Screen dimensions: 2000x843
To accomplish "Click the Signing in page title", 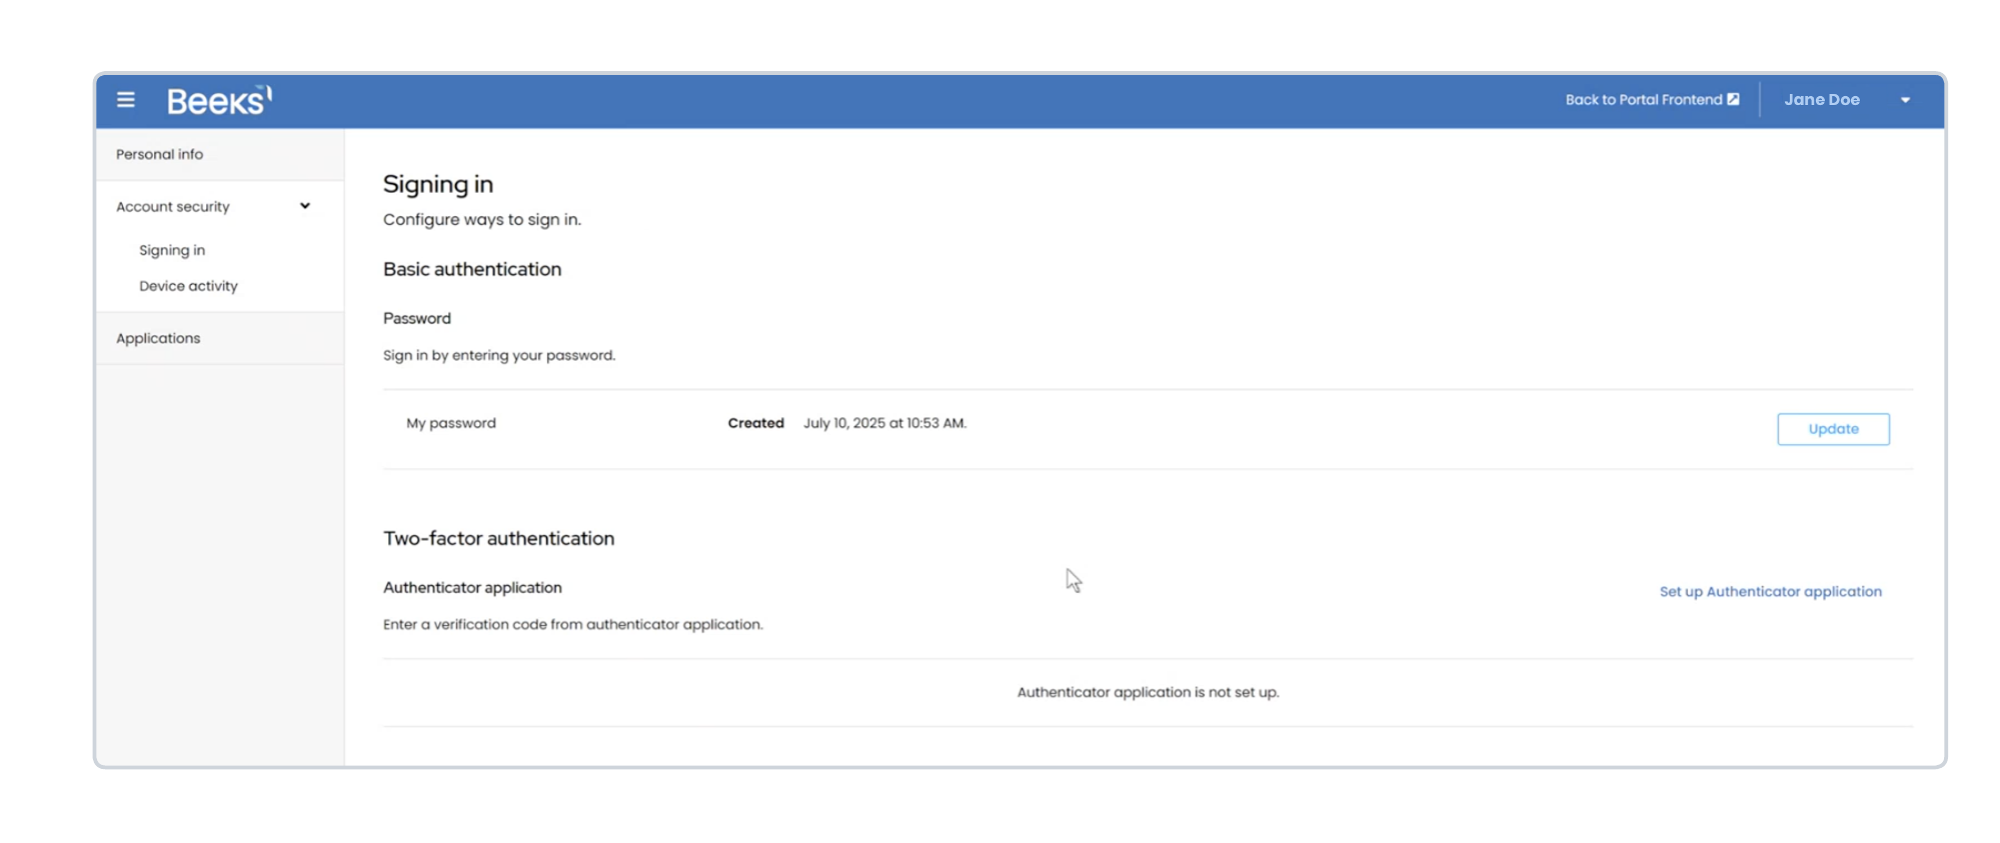I will click(438, 184).
